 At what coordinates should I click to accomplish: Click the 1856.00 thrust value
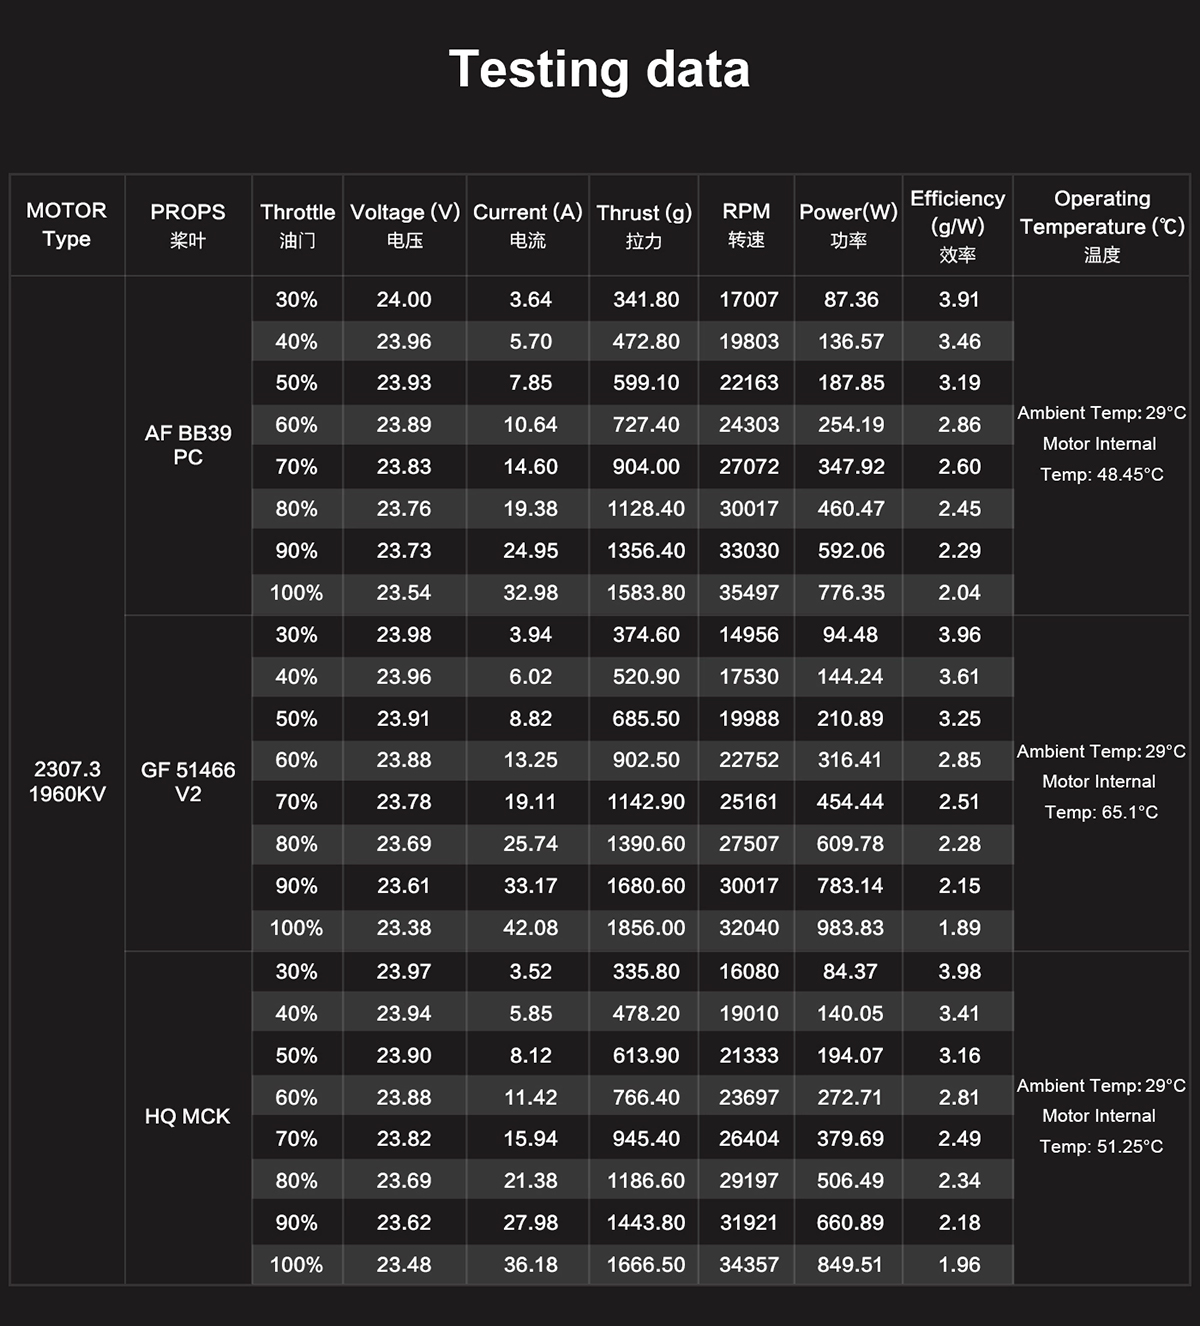pyautogui.click(x=646, y=928)
